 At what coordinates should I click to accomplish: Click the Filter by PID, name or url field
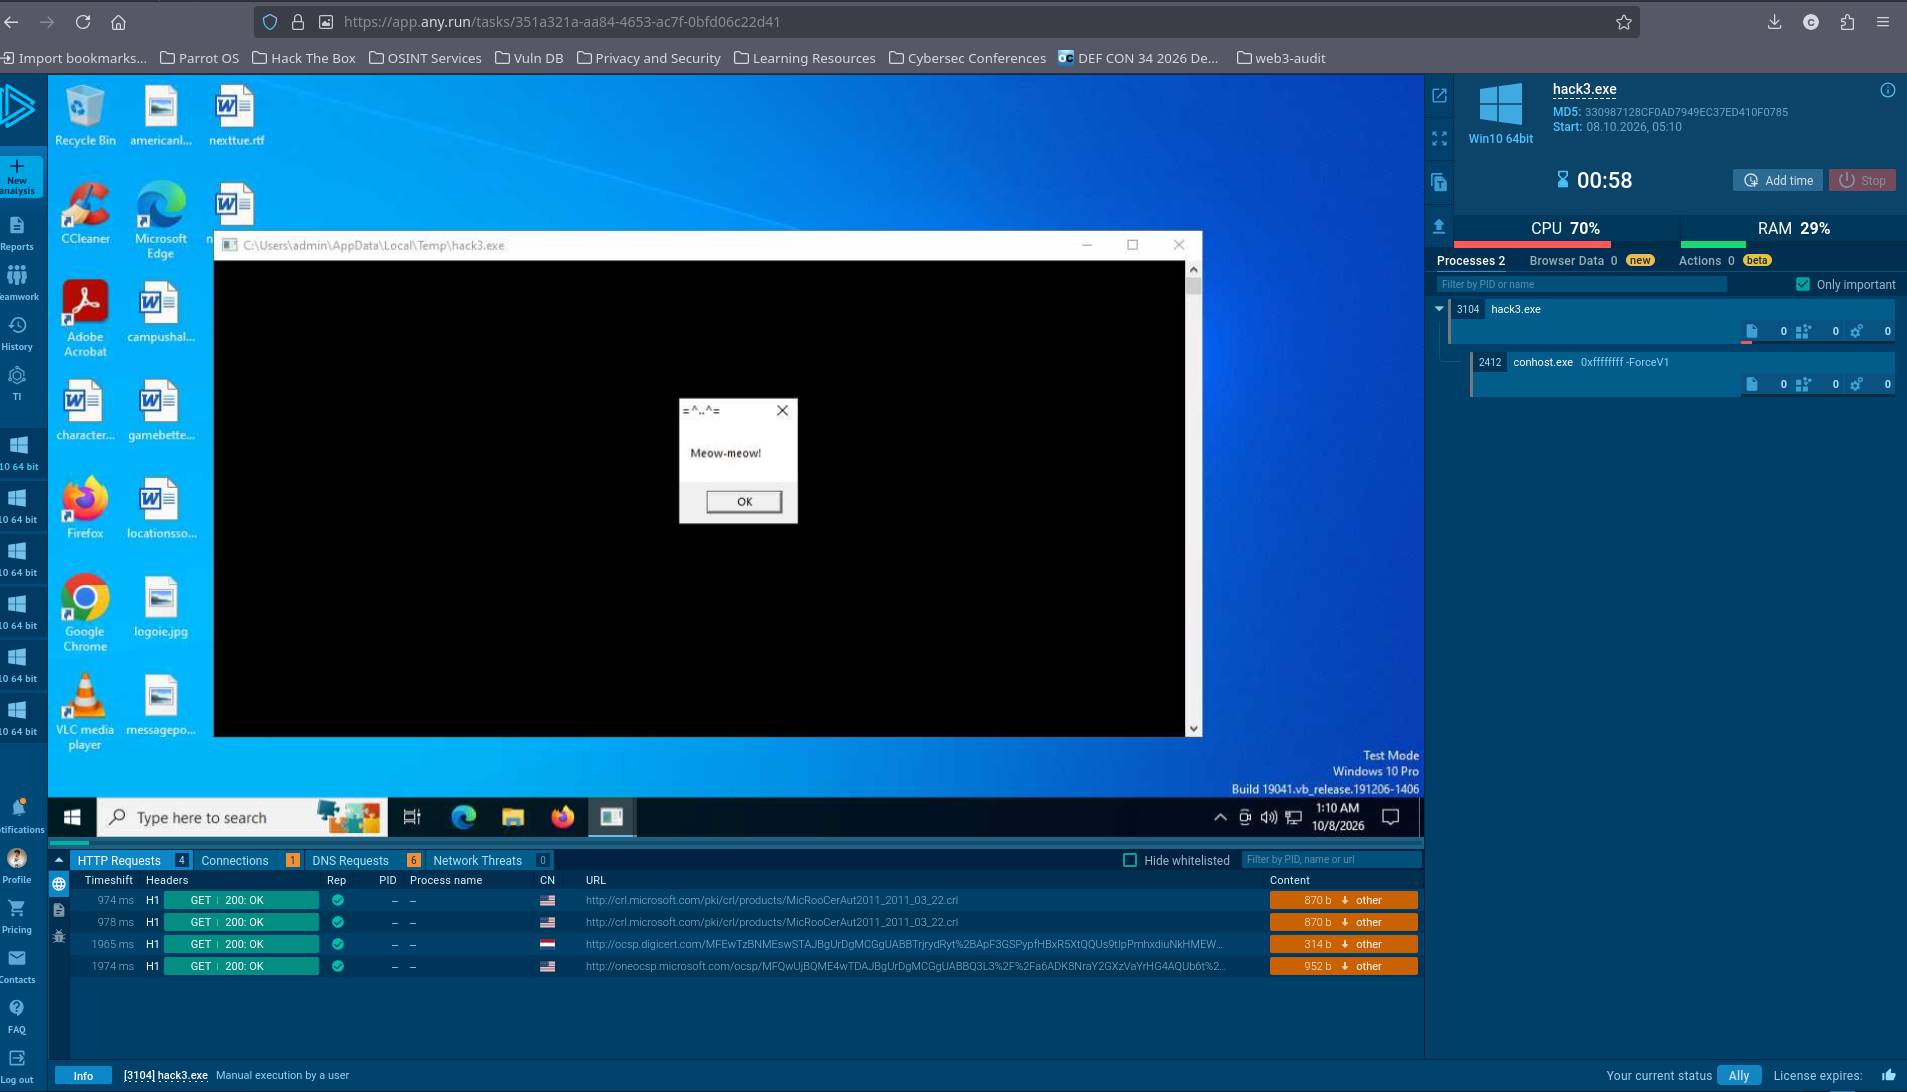click(1330, 859)
